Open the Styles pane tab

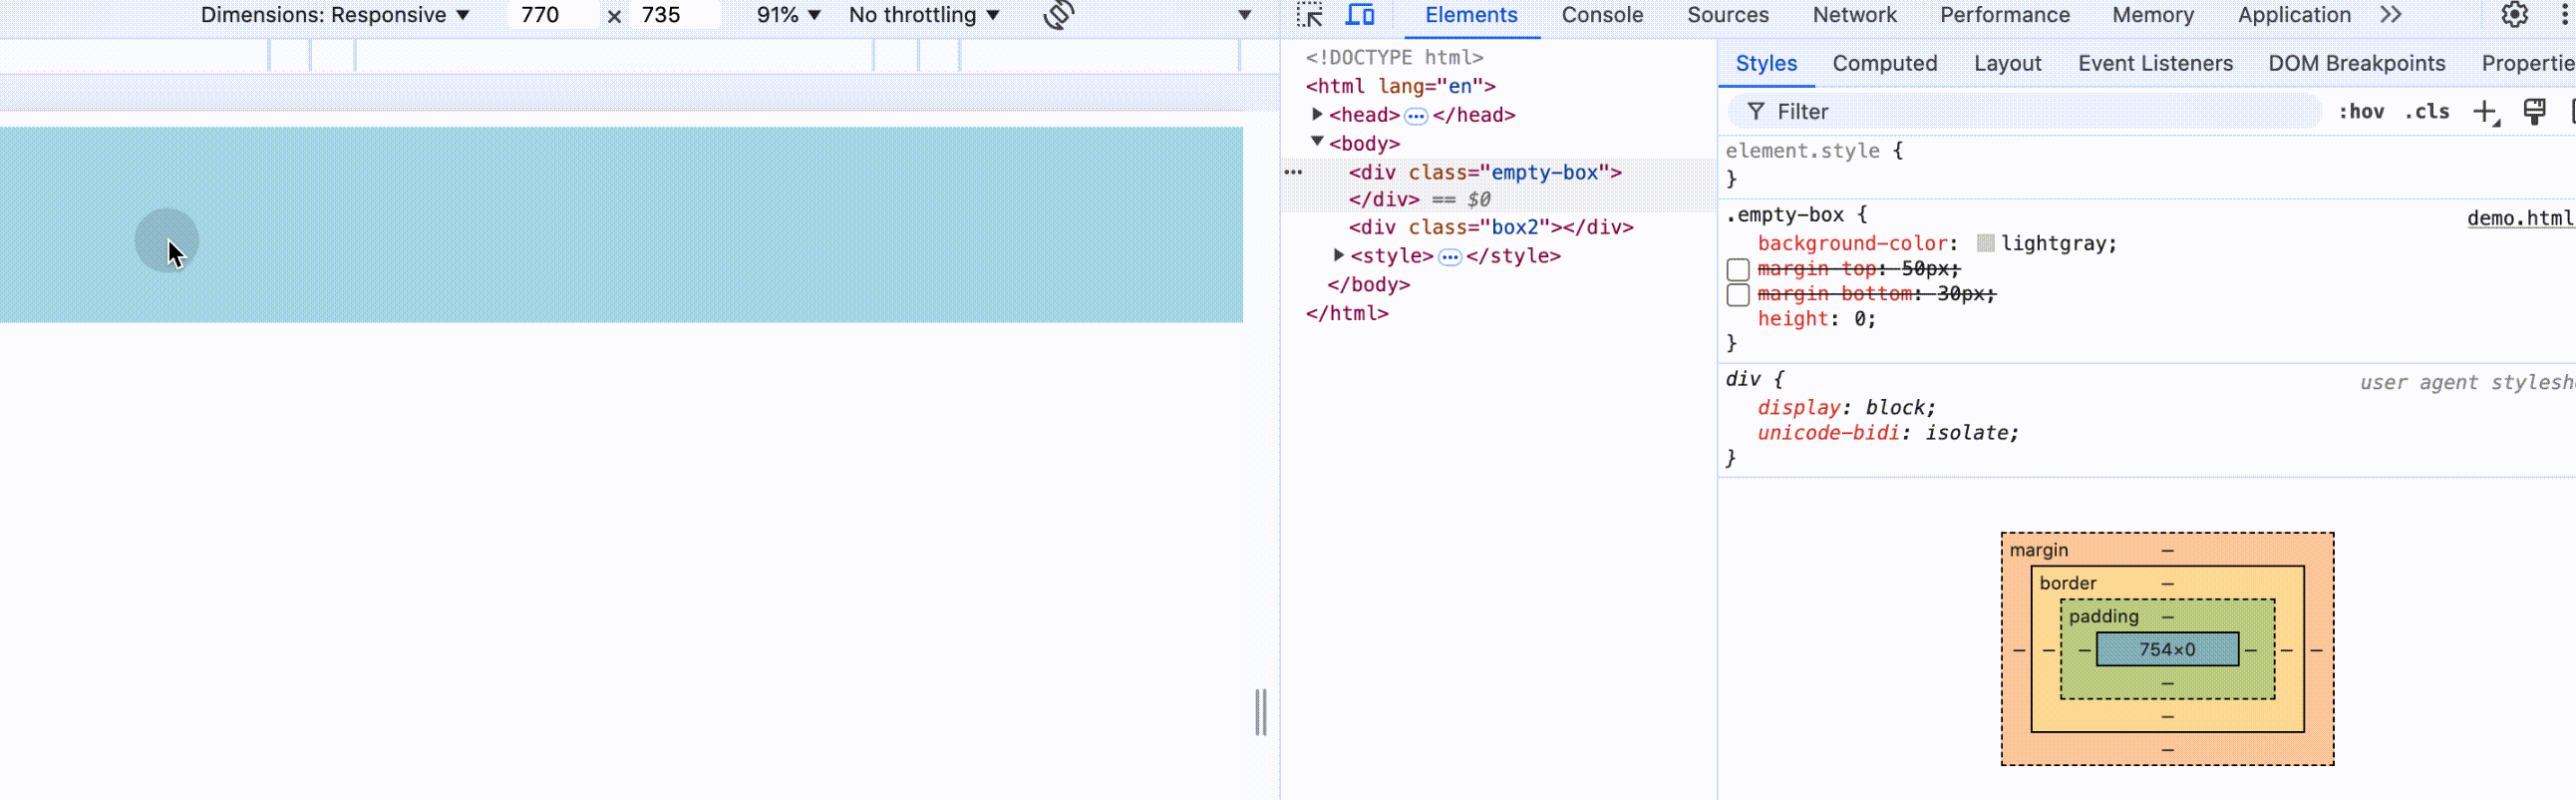pos(1766,64)
